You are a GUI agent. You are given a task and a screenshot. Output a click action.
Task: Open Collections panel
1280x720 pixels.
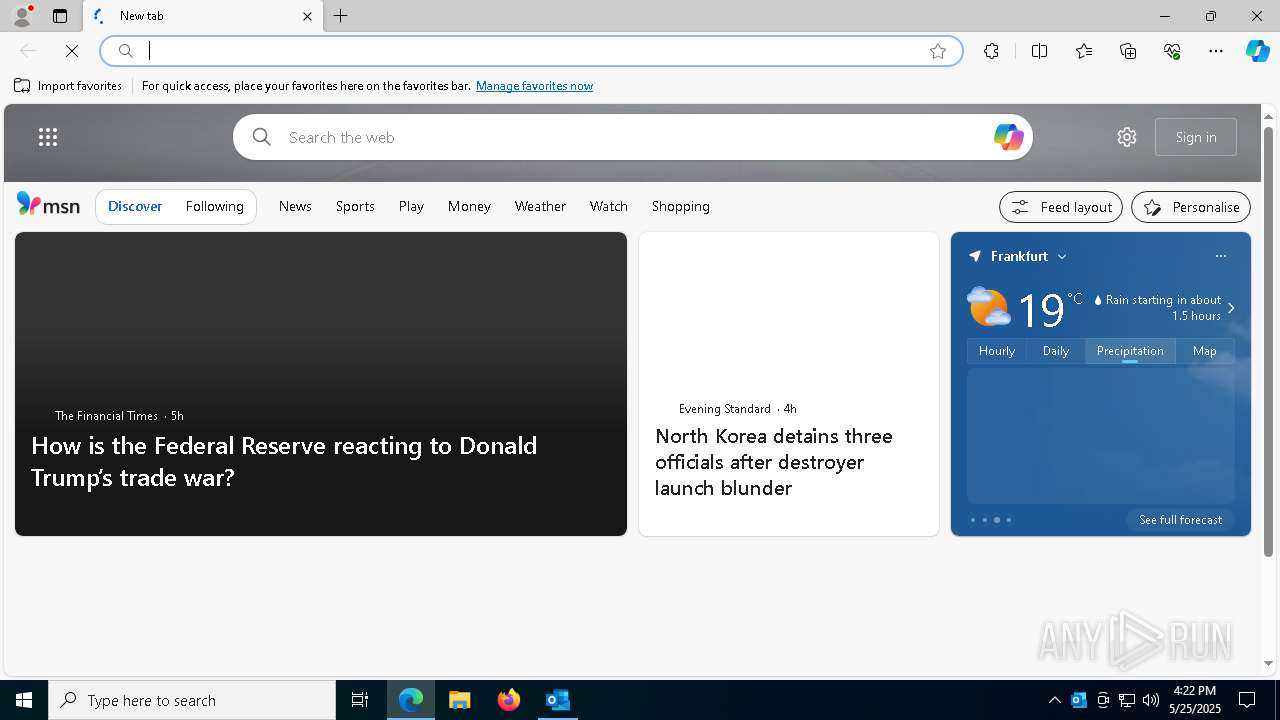click(1128, 51)
